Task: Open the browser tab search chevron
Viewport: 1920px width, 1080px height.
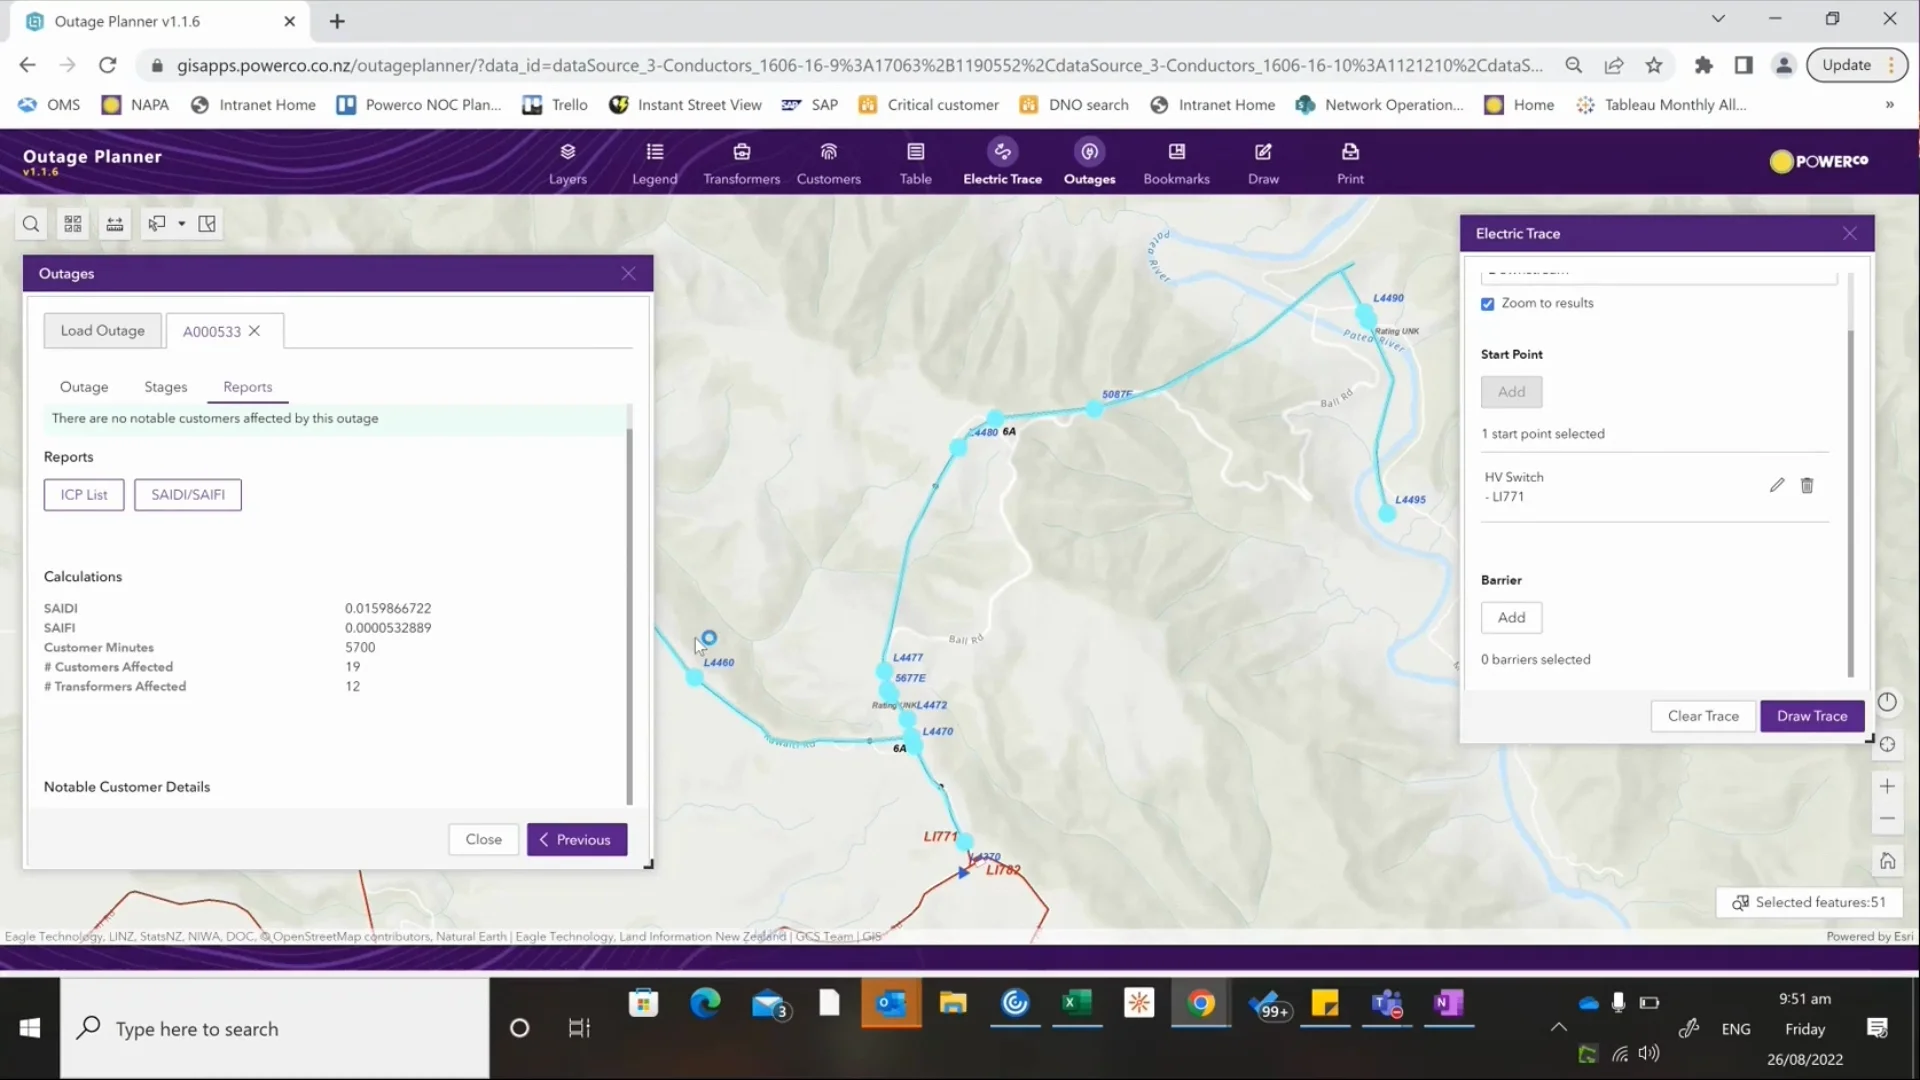Action: tap(1719, 18)
